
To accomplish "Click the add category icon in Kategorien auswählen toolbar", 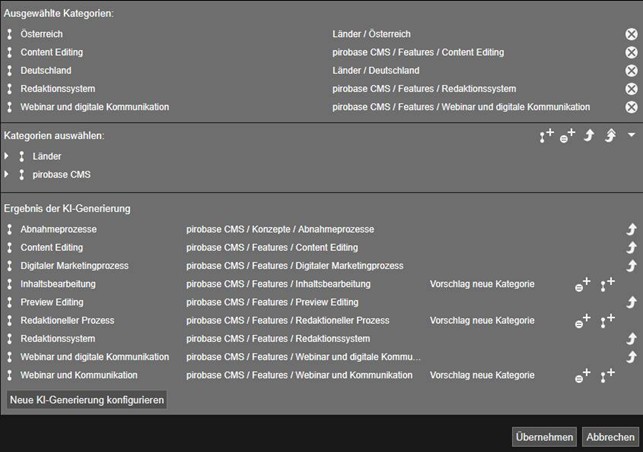I will 546,136.
